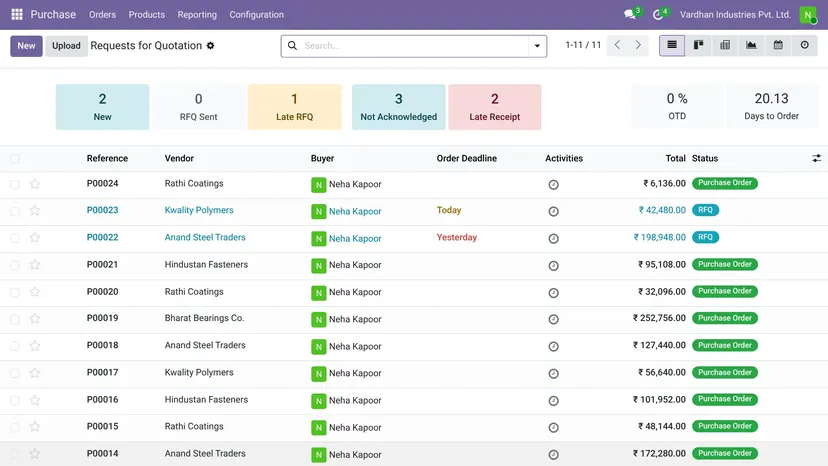Click the Yesterday deadline on P00022
Viewport: 828px width, 466px height.
pyautogui.click(x=457, y=237)
